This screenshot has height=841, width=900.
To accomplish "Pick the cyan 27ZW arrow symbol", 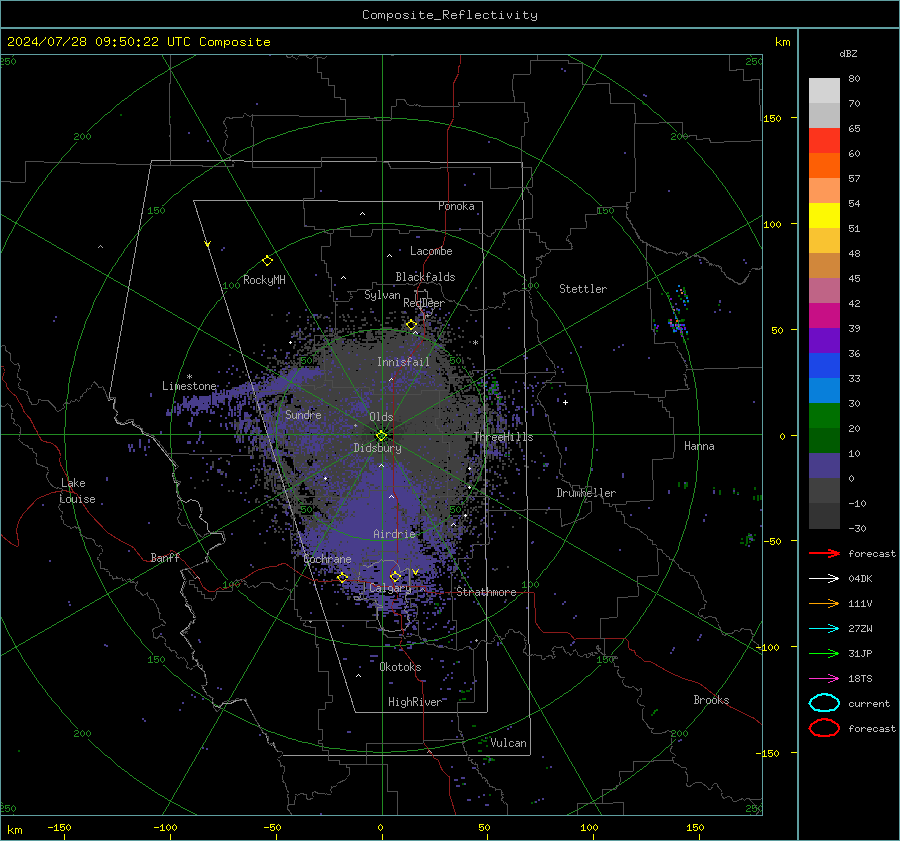I will pyautogui.click(x=824, y=629).
